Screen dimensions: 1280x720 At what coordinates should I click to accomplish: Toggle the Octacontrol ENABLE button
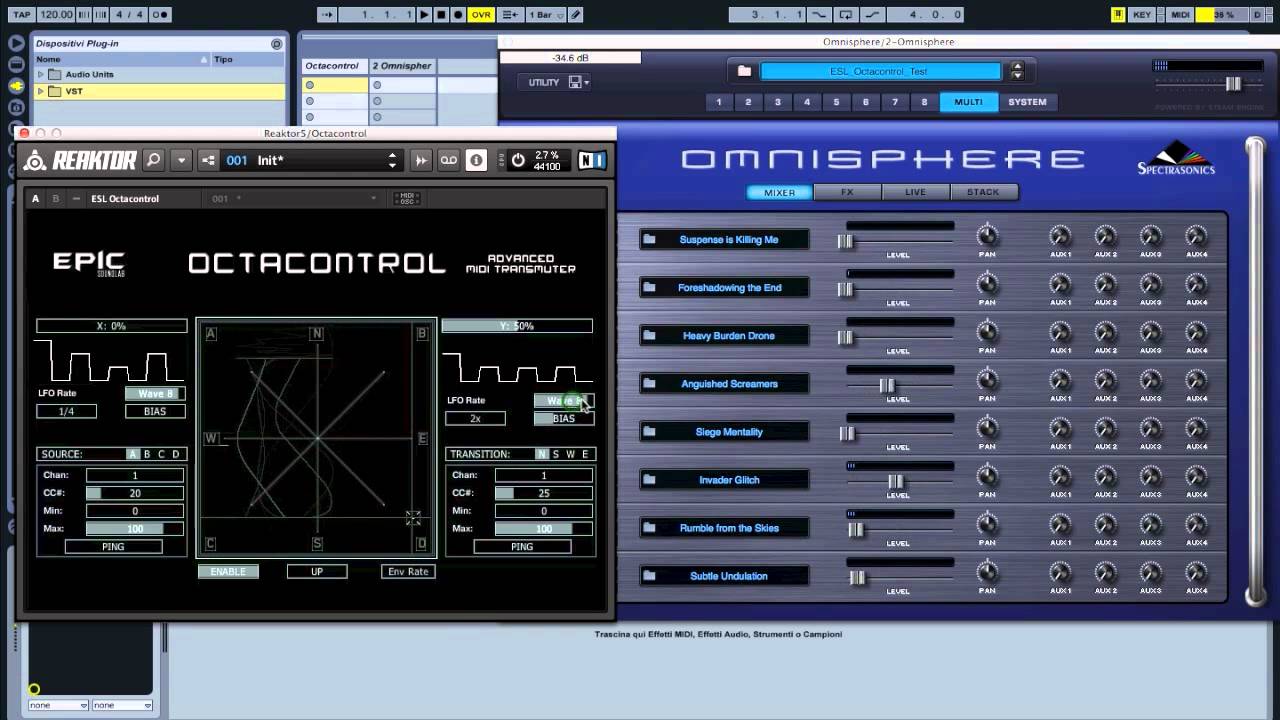(x=228, y=571)
